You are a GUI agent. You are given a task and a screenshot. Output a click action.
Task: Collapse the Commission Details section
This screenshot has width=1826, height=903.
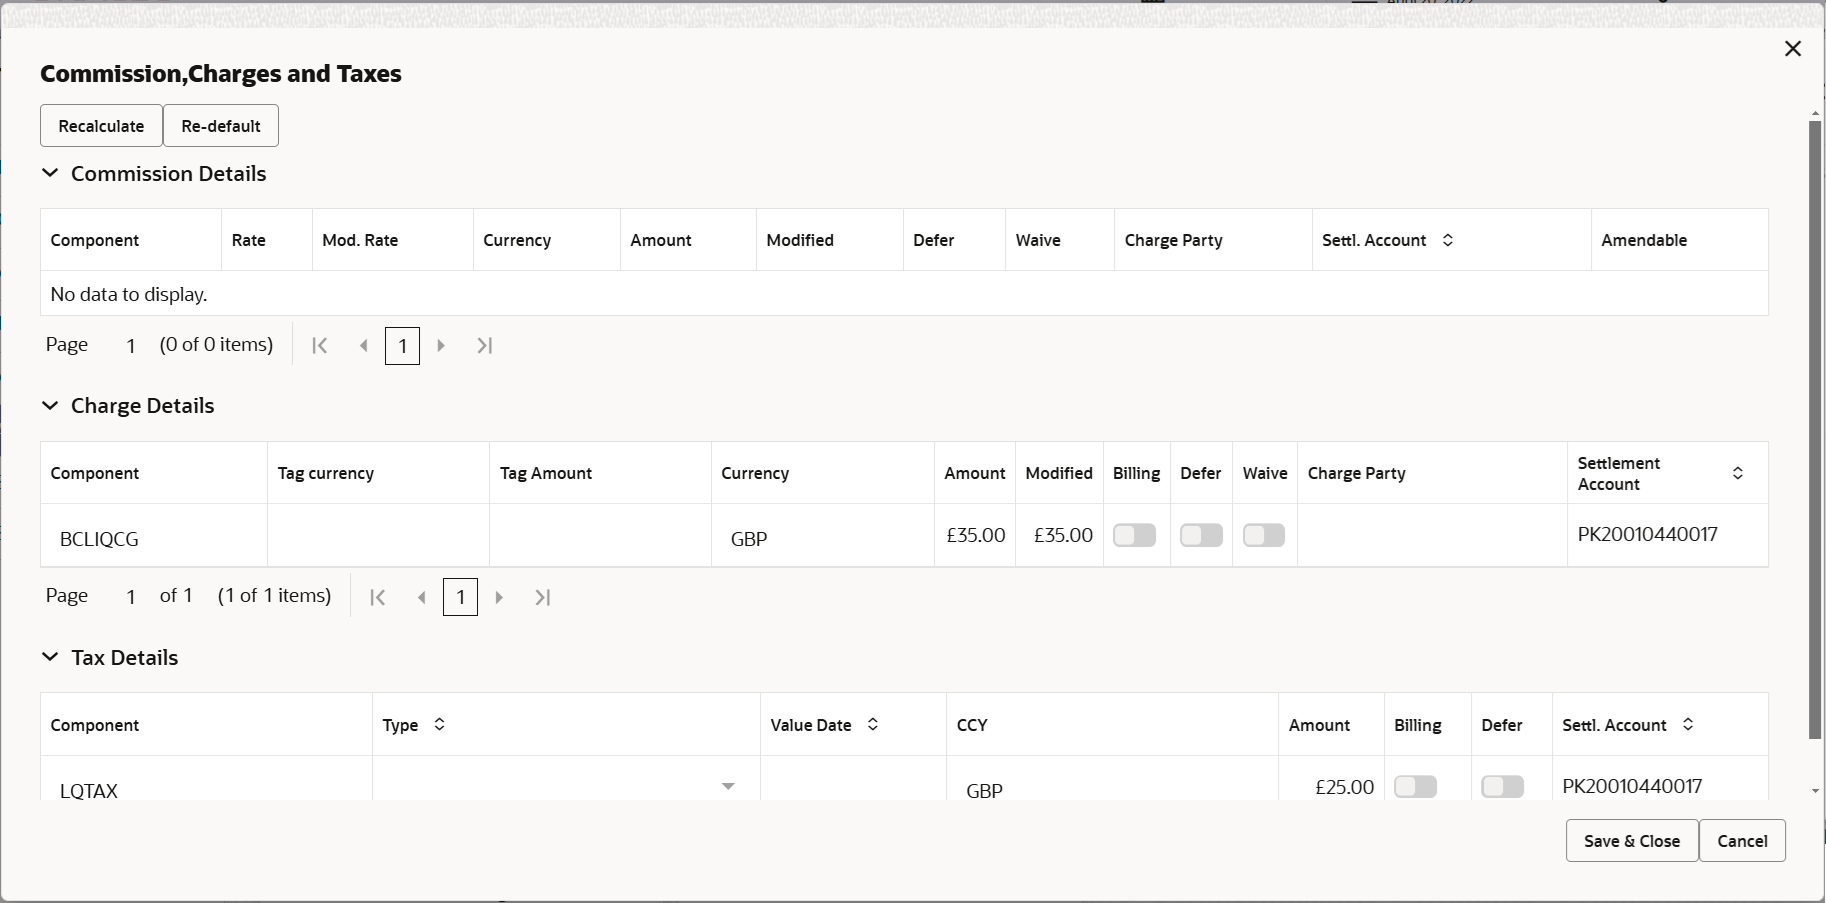(x=50, y=173)
